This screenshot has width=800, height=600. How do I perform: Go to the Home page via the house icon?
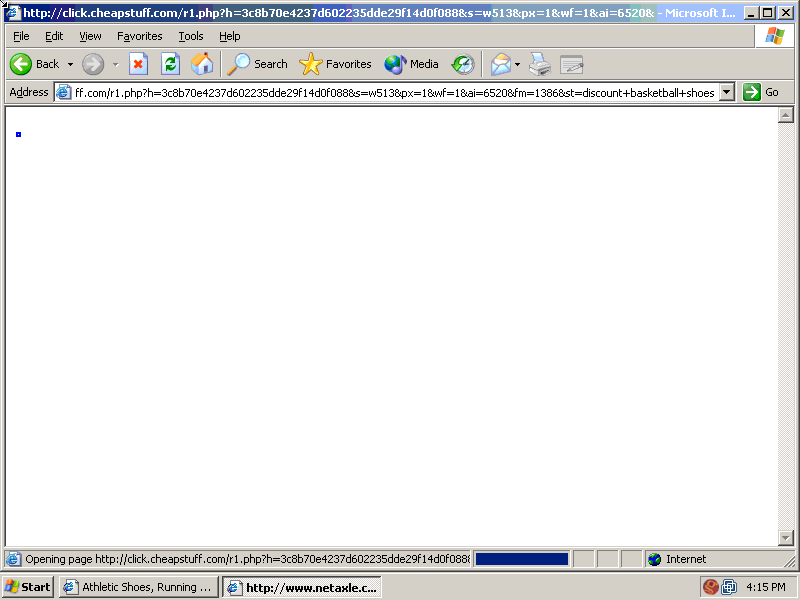click(x=202, y=64)
